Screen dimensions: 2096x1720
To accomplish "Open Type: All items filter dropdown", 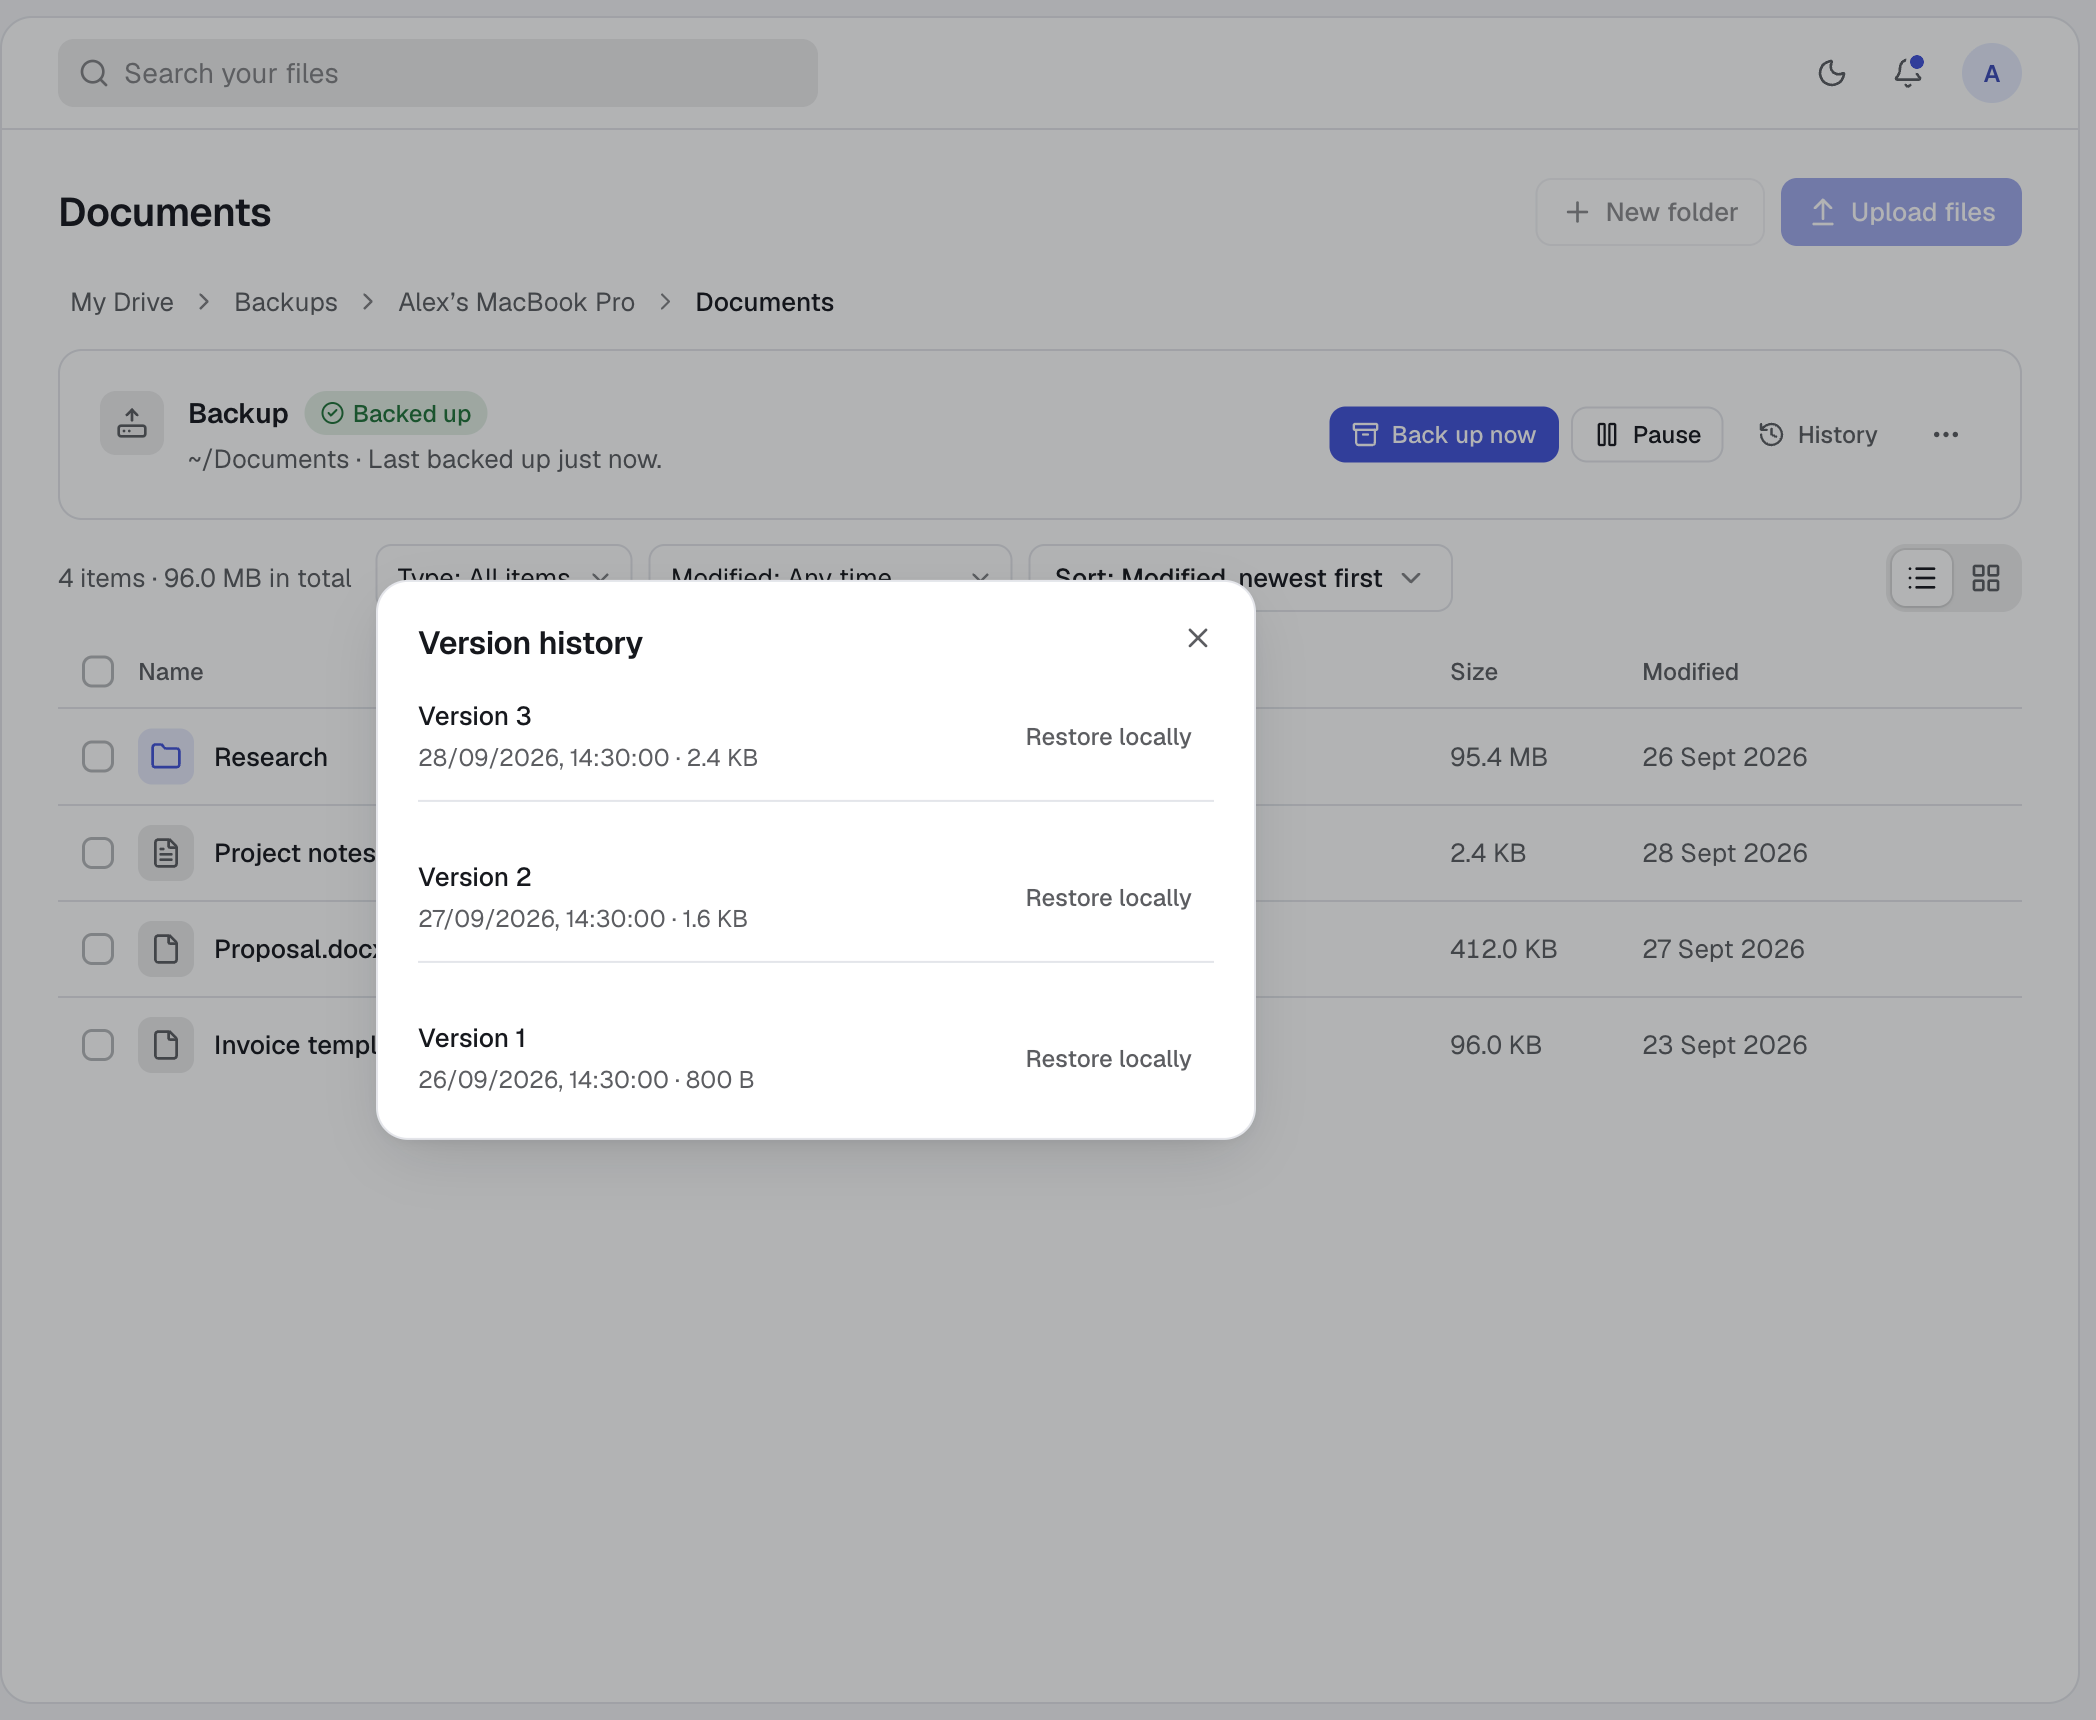I will coord(504,564).
